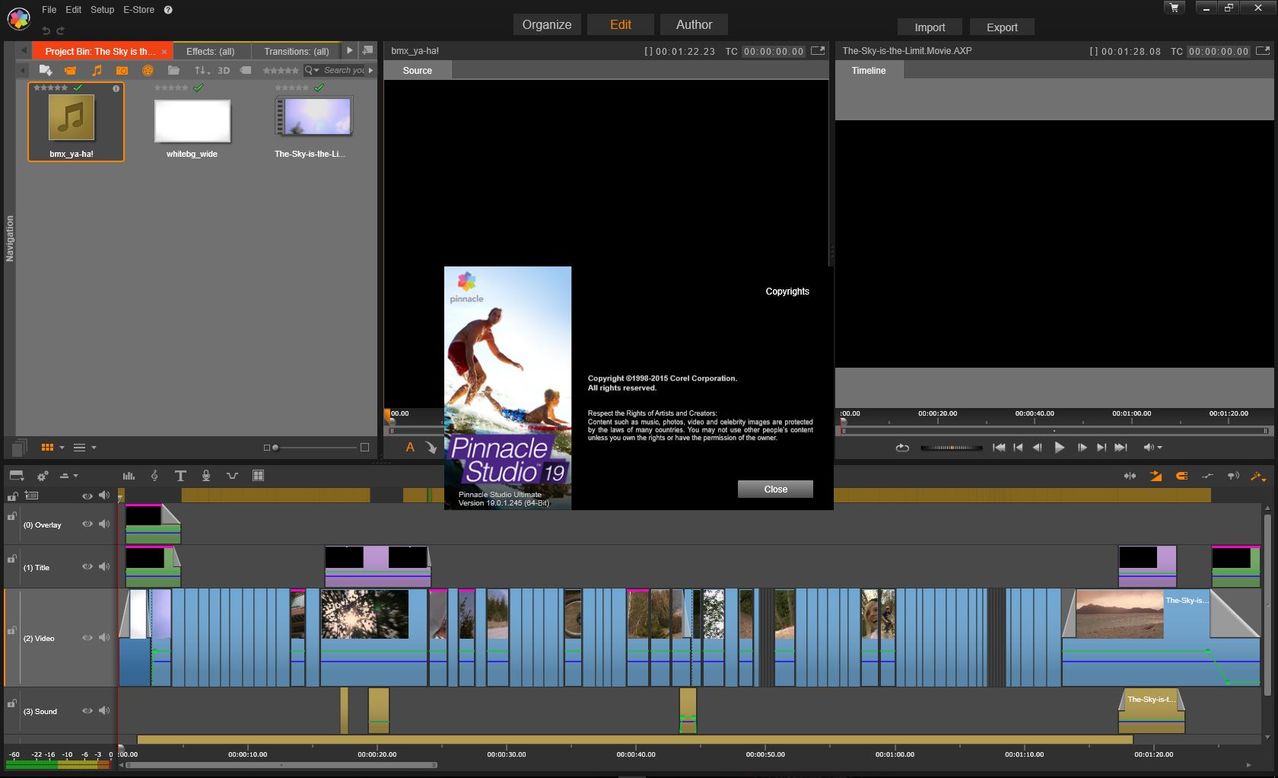1278x778 pixels.
Task: Open the search options magnifier dropdown
Action: point(313,70)
